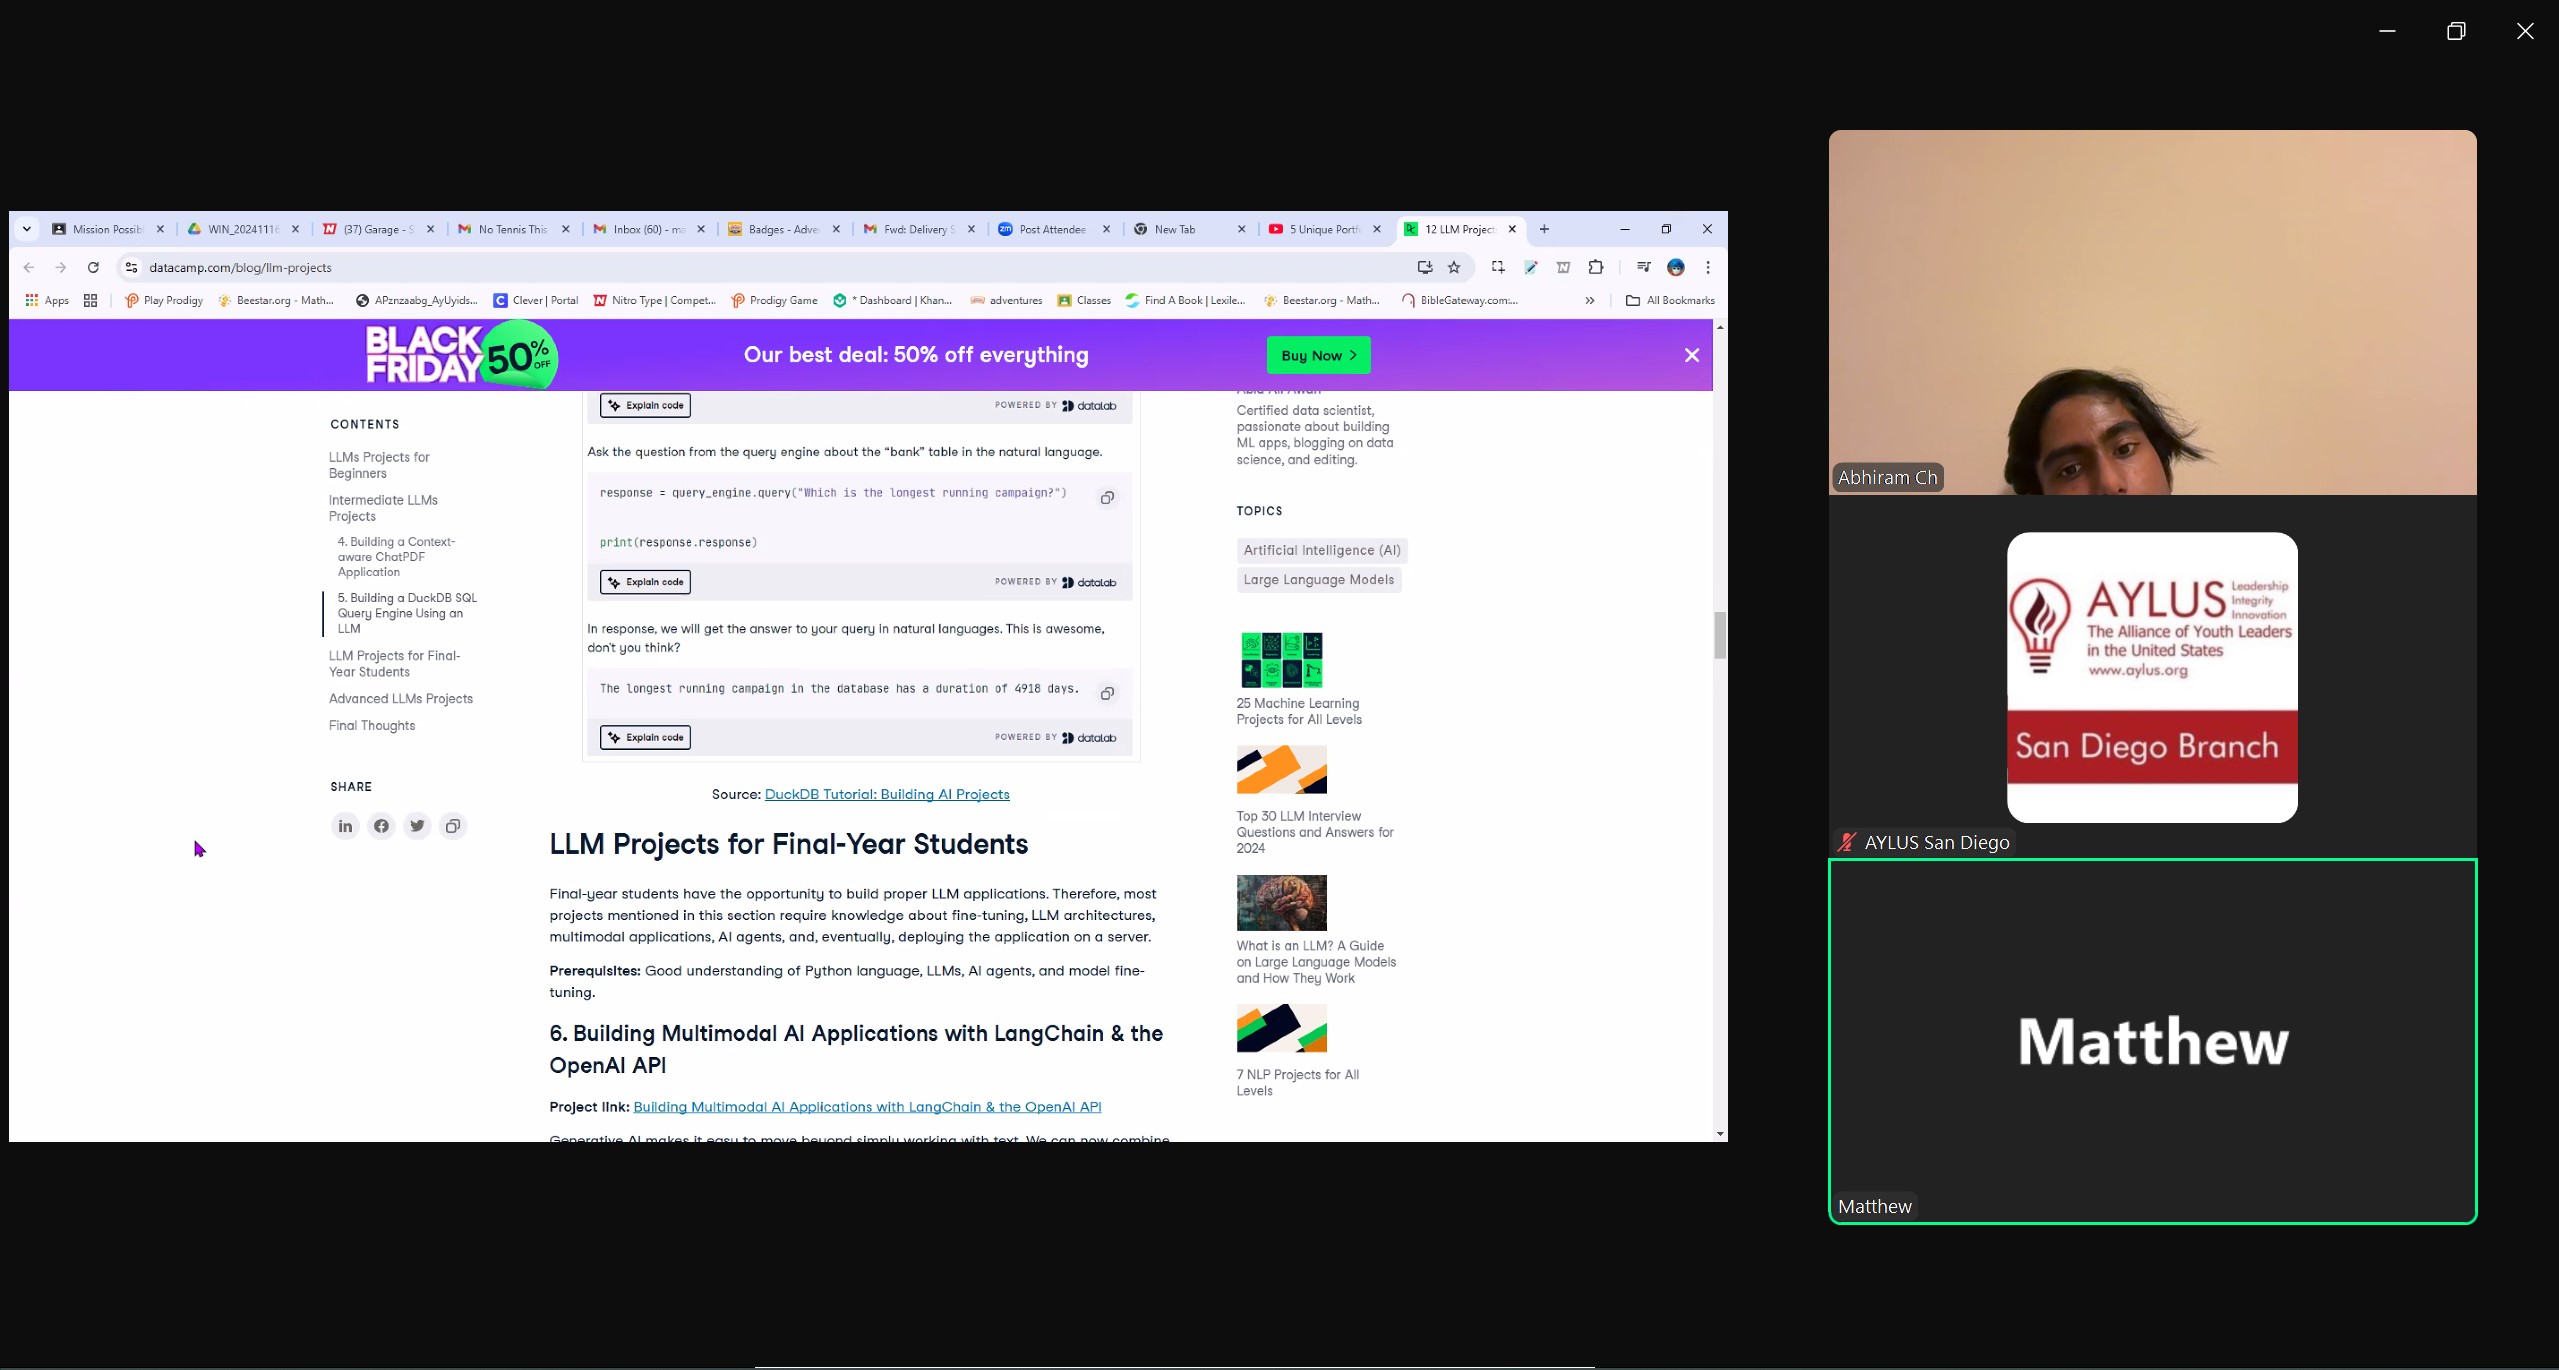Jump to Advanced LLMs Projects section

(401, 699)
